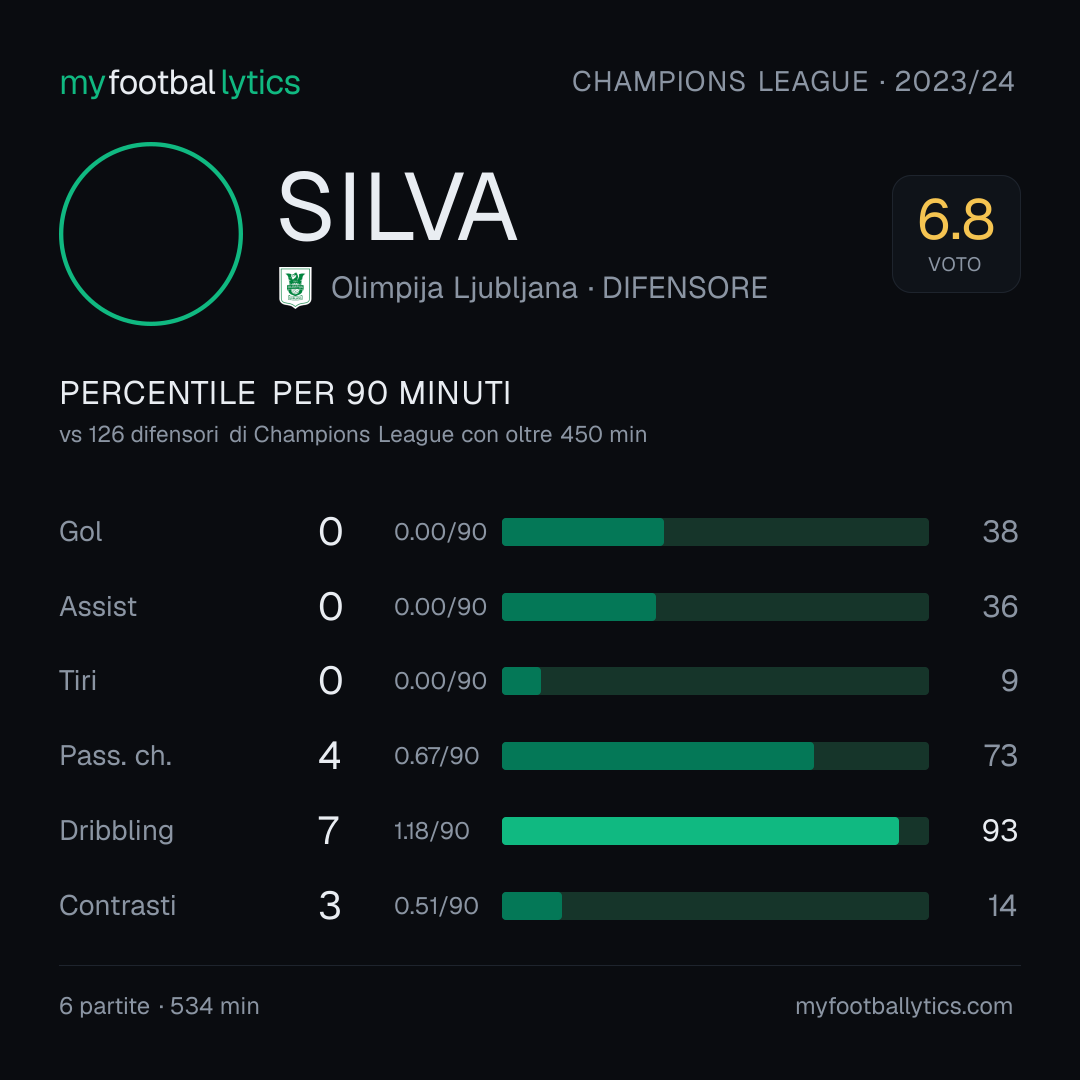Click the Contrasti stat label
The image size is (1080, 1080).
(118, 906)
